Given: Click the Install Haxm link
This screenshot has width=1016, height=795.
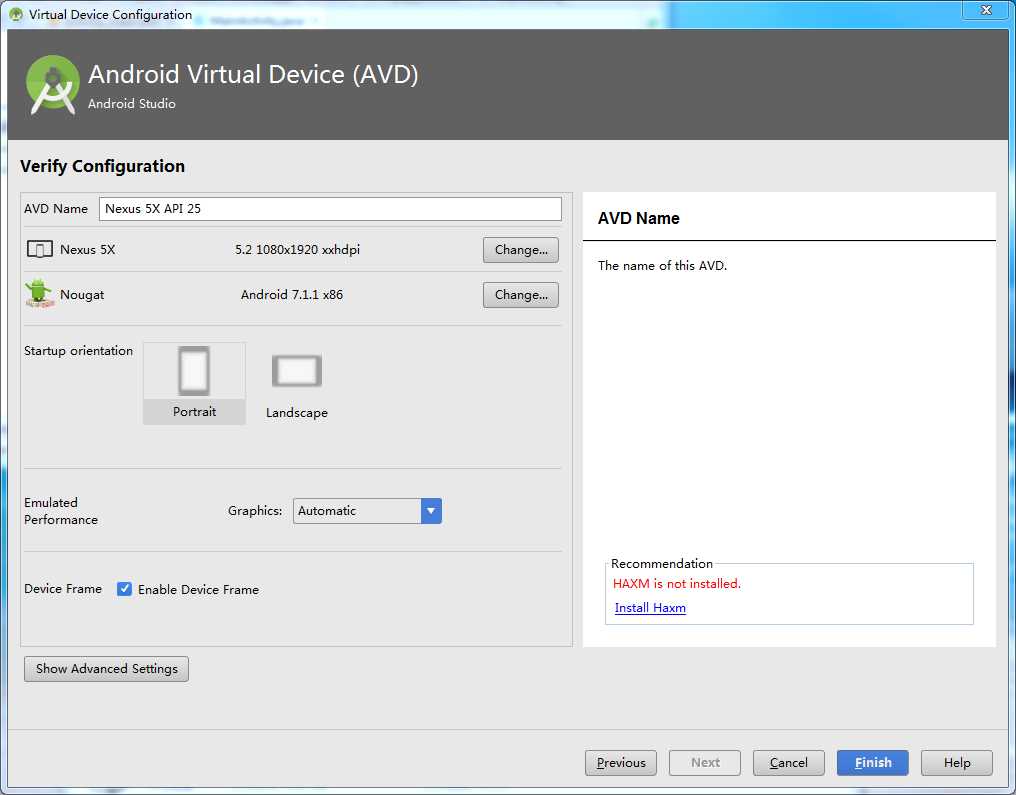Looking at the screenshot, I should coord(650,608).
